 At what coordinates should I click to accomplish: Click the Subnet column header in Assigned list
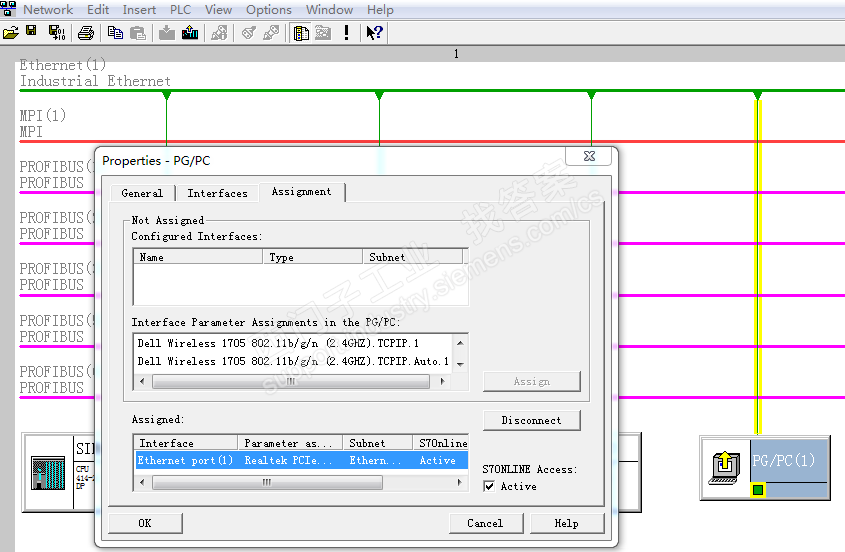[x=378, y=443]
